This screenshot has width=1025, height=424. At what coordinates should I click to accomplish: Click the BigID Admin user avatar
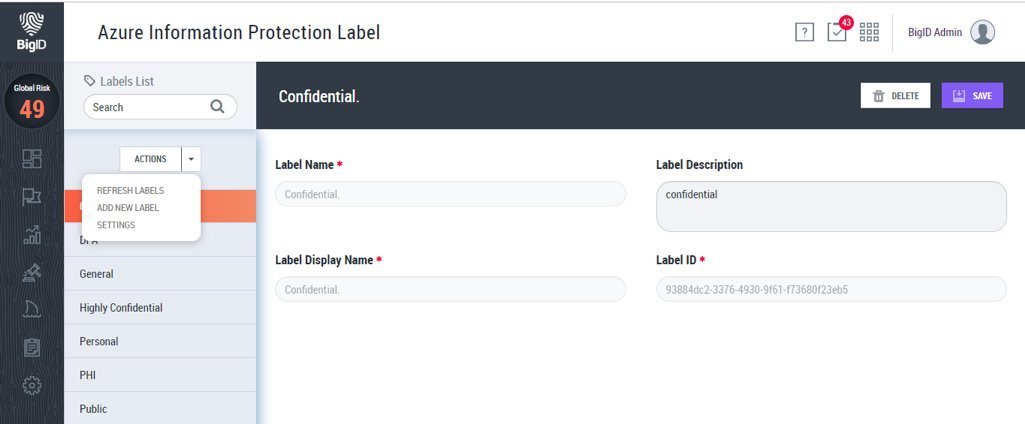pos(983,32)
